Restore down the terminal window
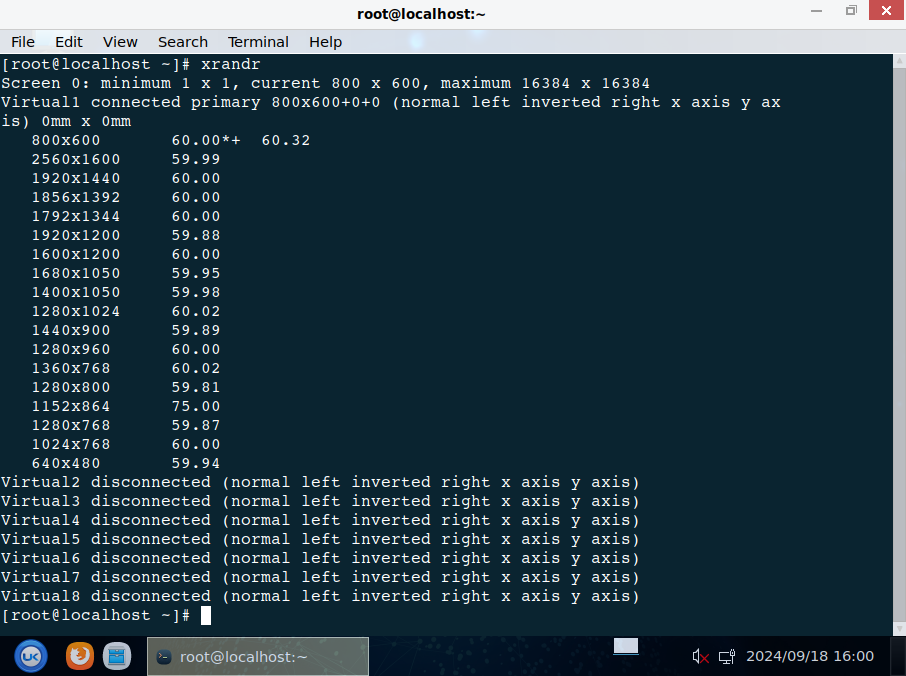906x676 pixels. point(851,11)
